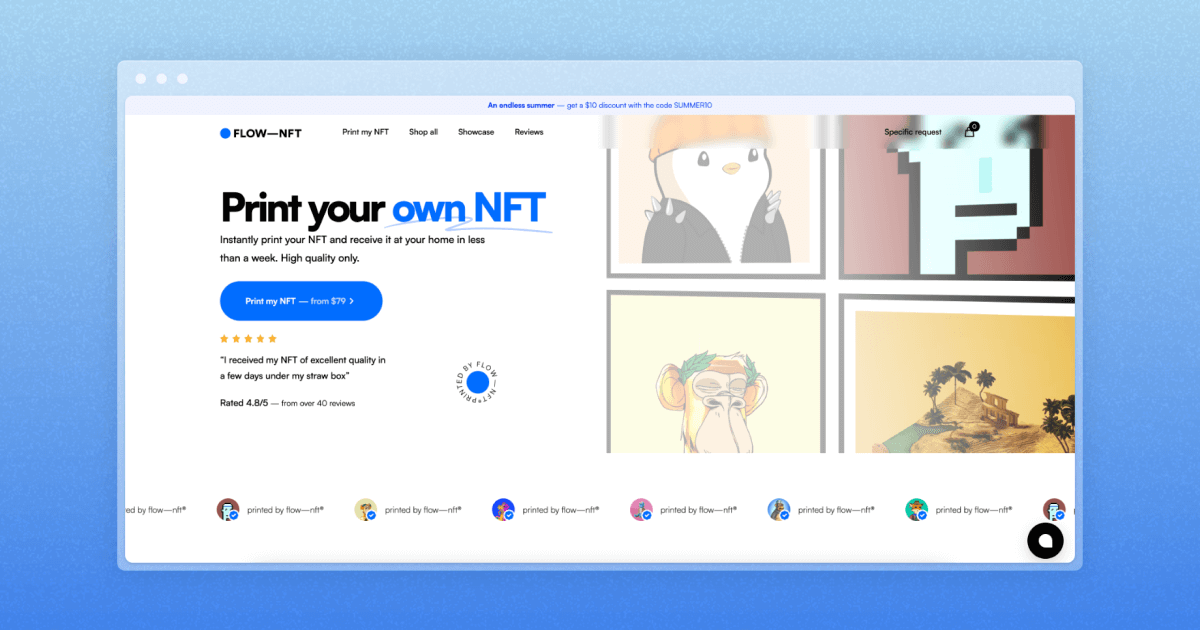Open the Reviews page
This screenshot has height=630, width=1200.
click(x=528, y=132)
